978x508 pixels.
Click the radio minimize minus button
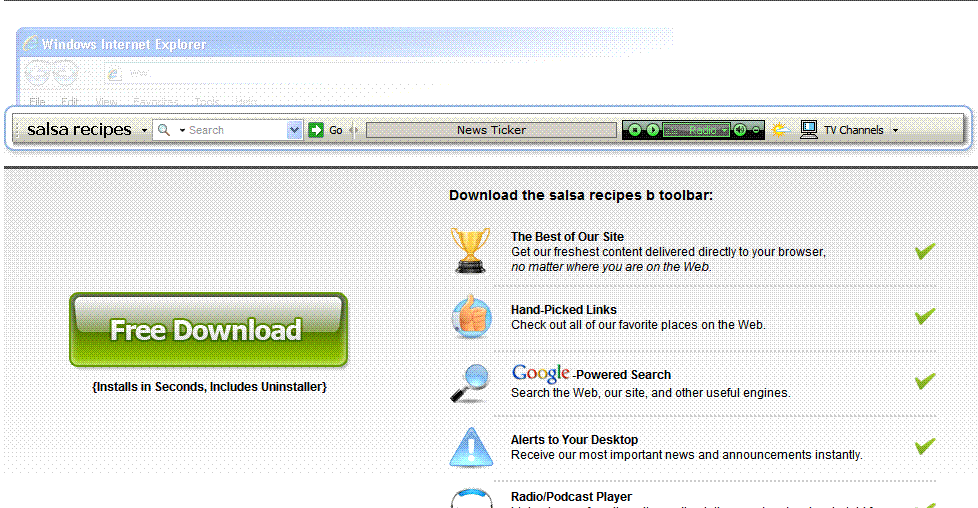pyautogui.click(x=756, y=130)
